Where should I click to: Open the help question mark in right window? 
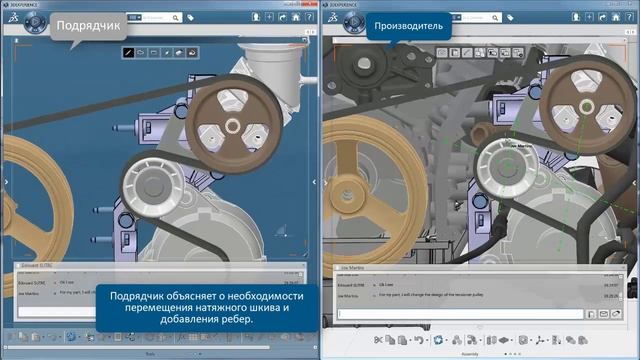629,17
